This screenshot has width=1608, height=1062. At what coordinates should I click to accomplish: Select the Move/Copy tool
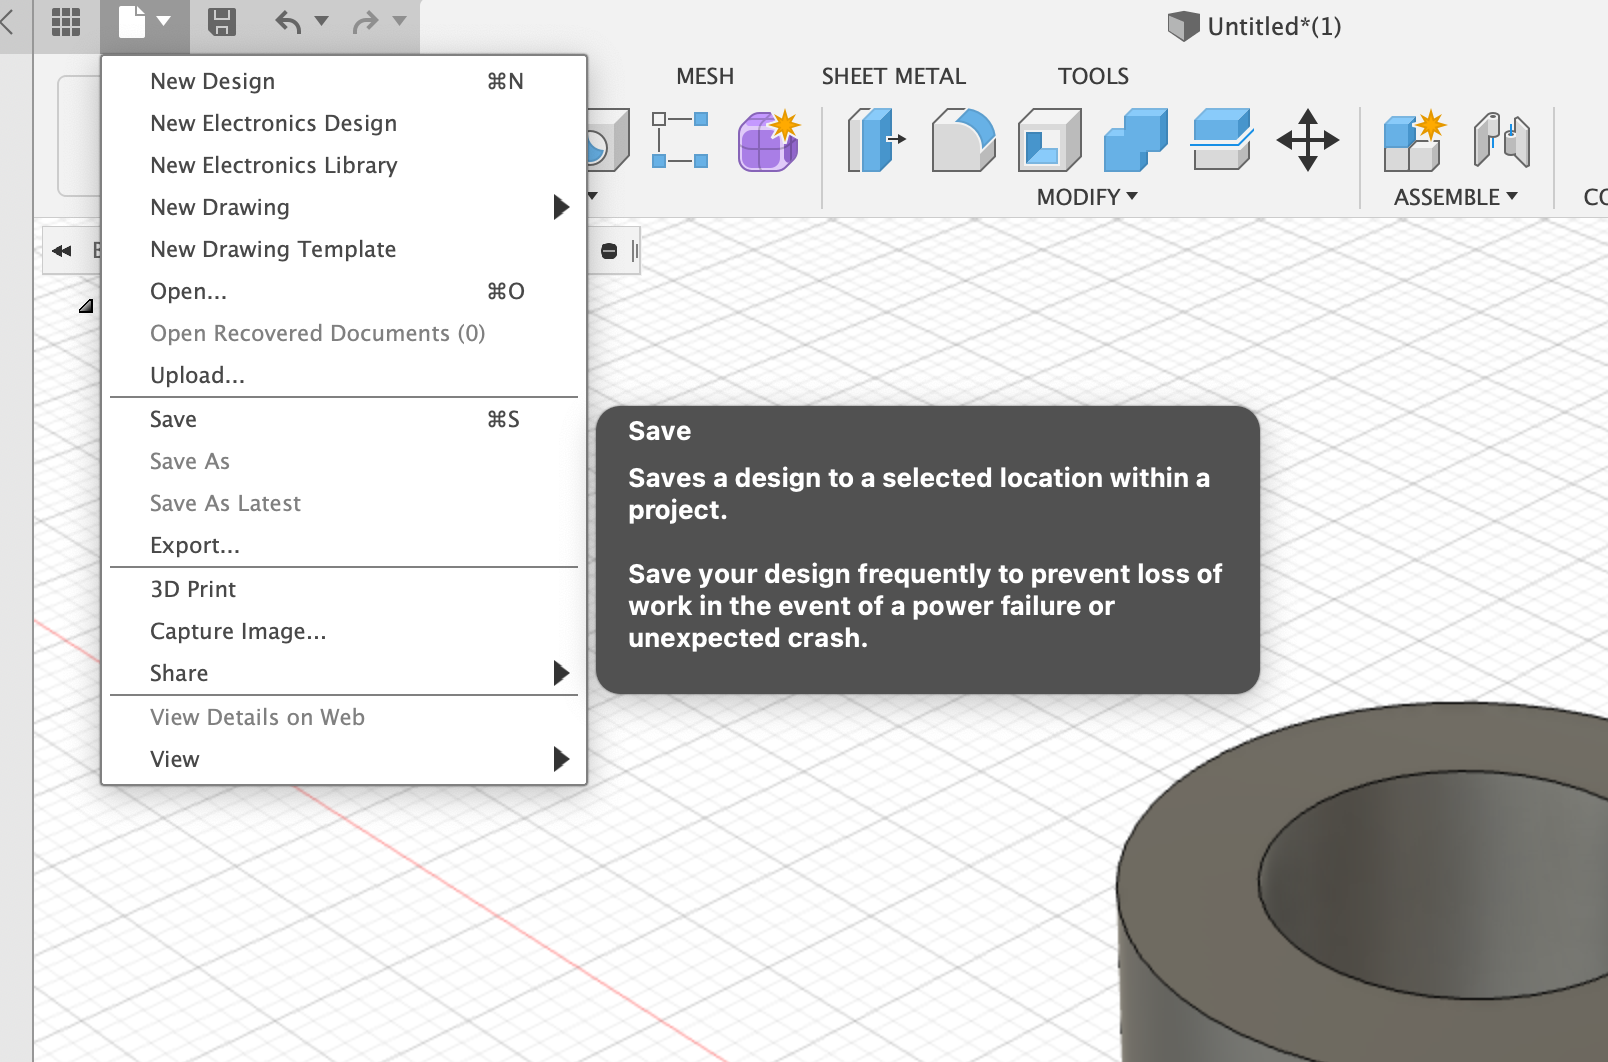point(1306,142)
